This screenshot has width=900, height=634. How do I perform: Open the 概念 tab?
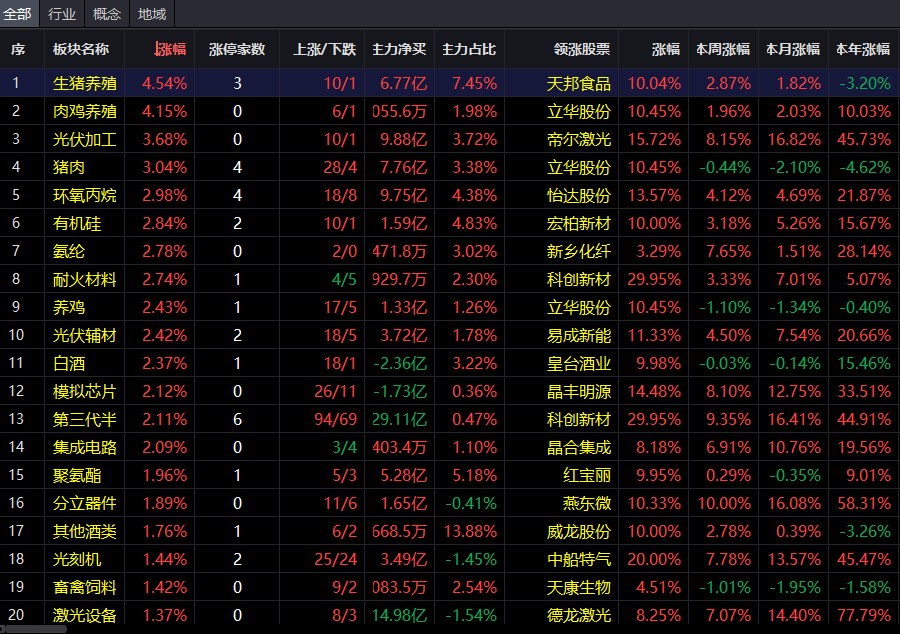[107, 14]
